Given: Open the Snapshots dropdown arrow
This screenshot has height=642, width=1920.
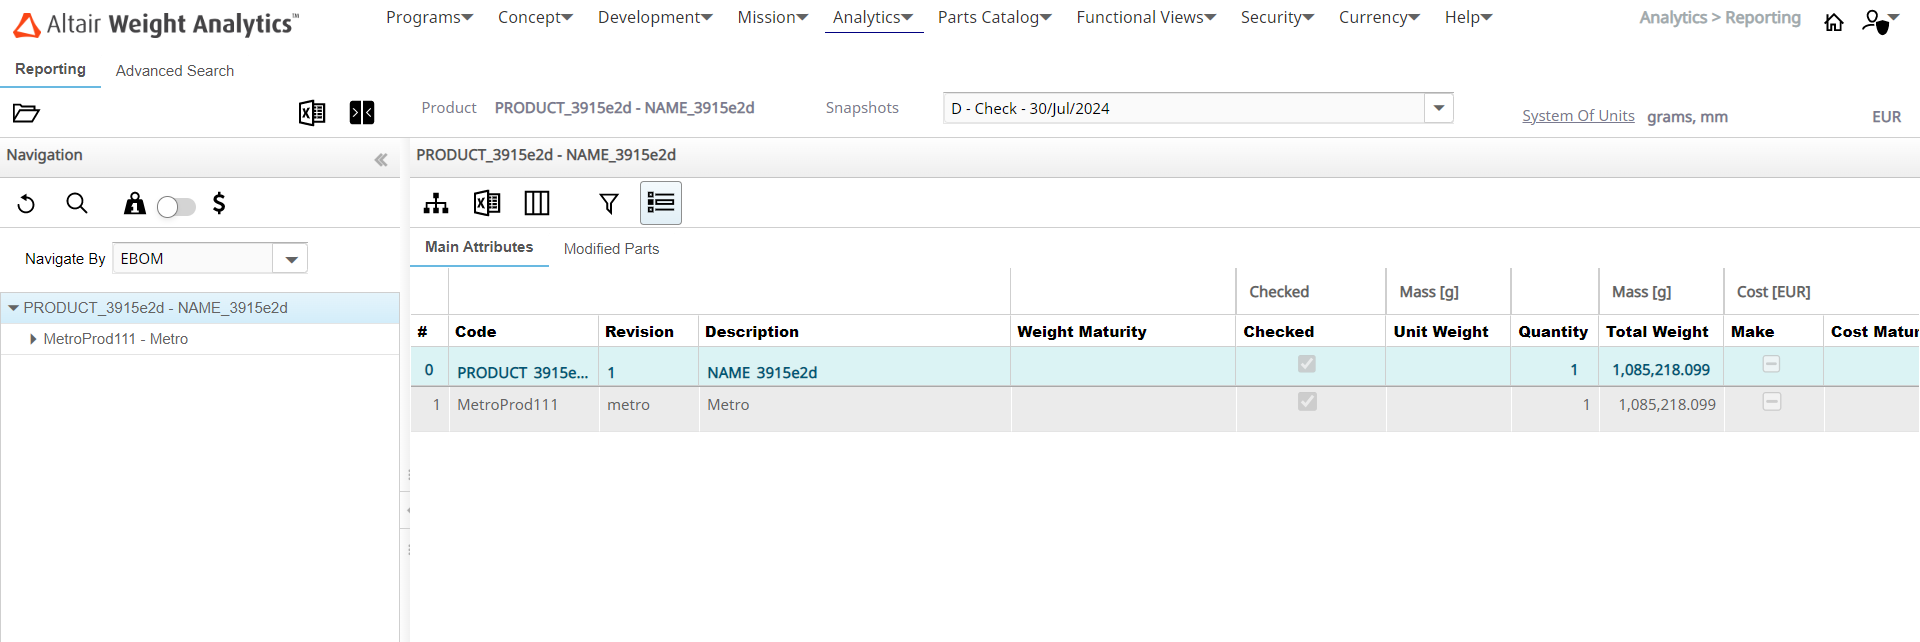Looking at the screenshot, I should coord(1439,108).
